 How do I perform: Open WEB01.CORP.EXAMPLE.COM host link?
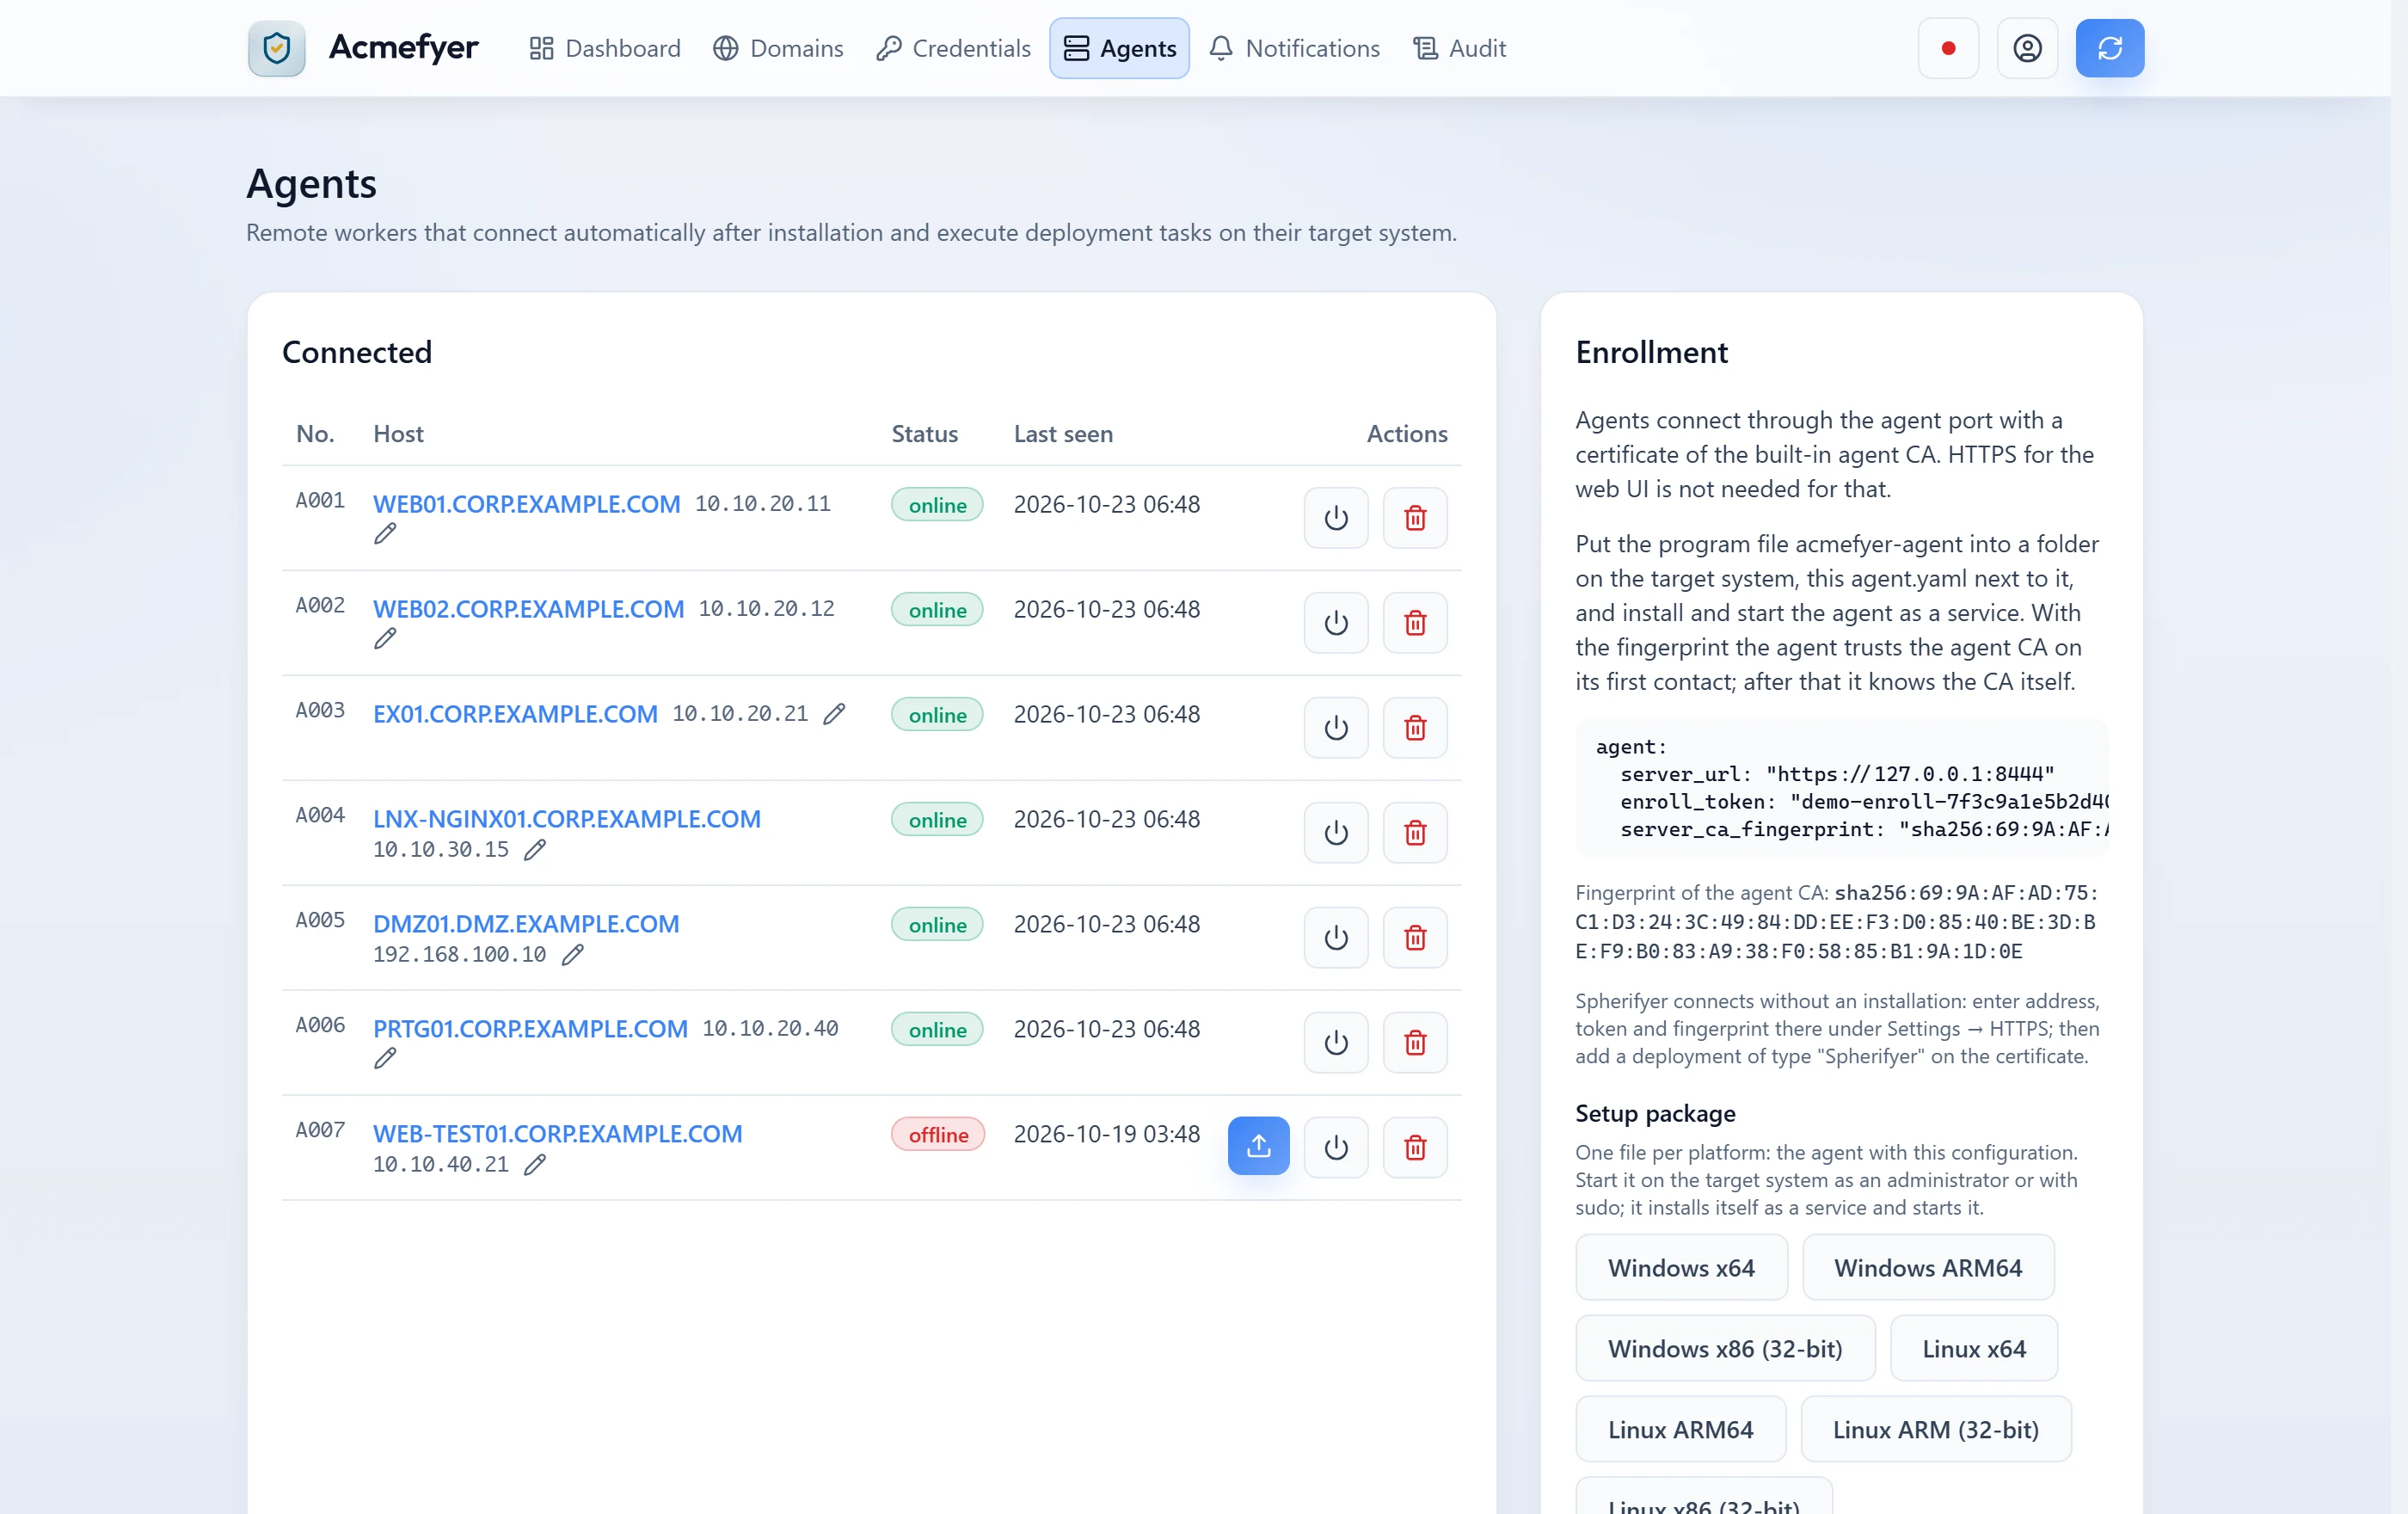point(526,504)
